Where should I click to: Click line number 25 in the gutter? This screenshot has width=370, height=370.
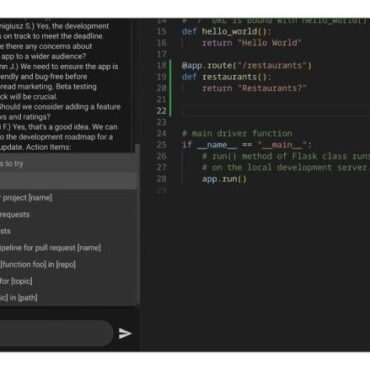click(161, 145)
